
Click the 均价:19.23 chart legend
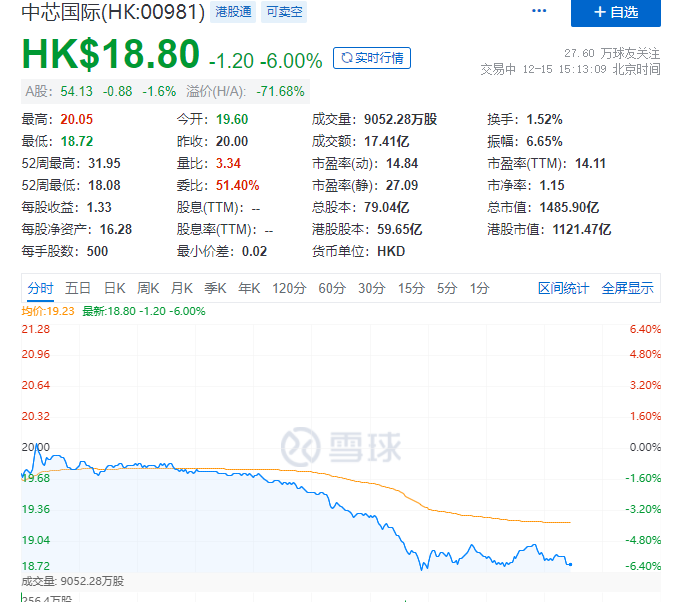coord(48,311)
